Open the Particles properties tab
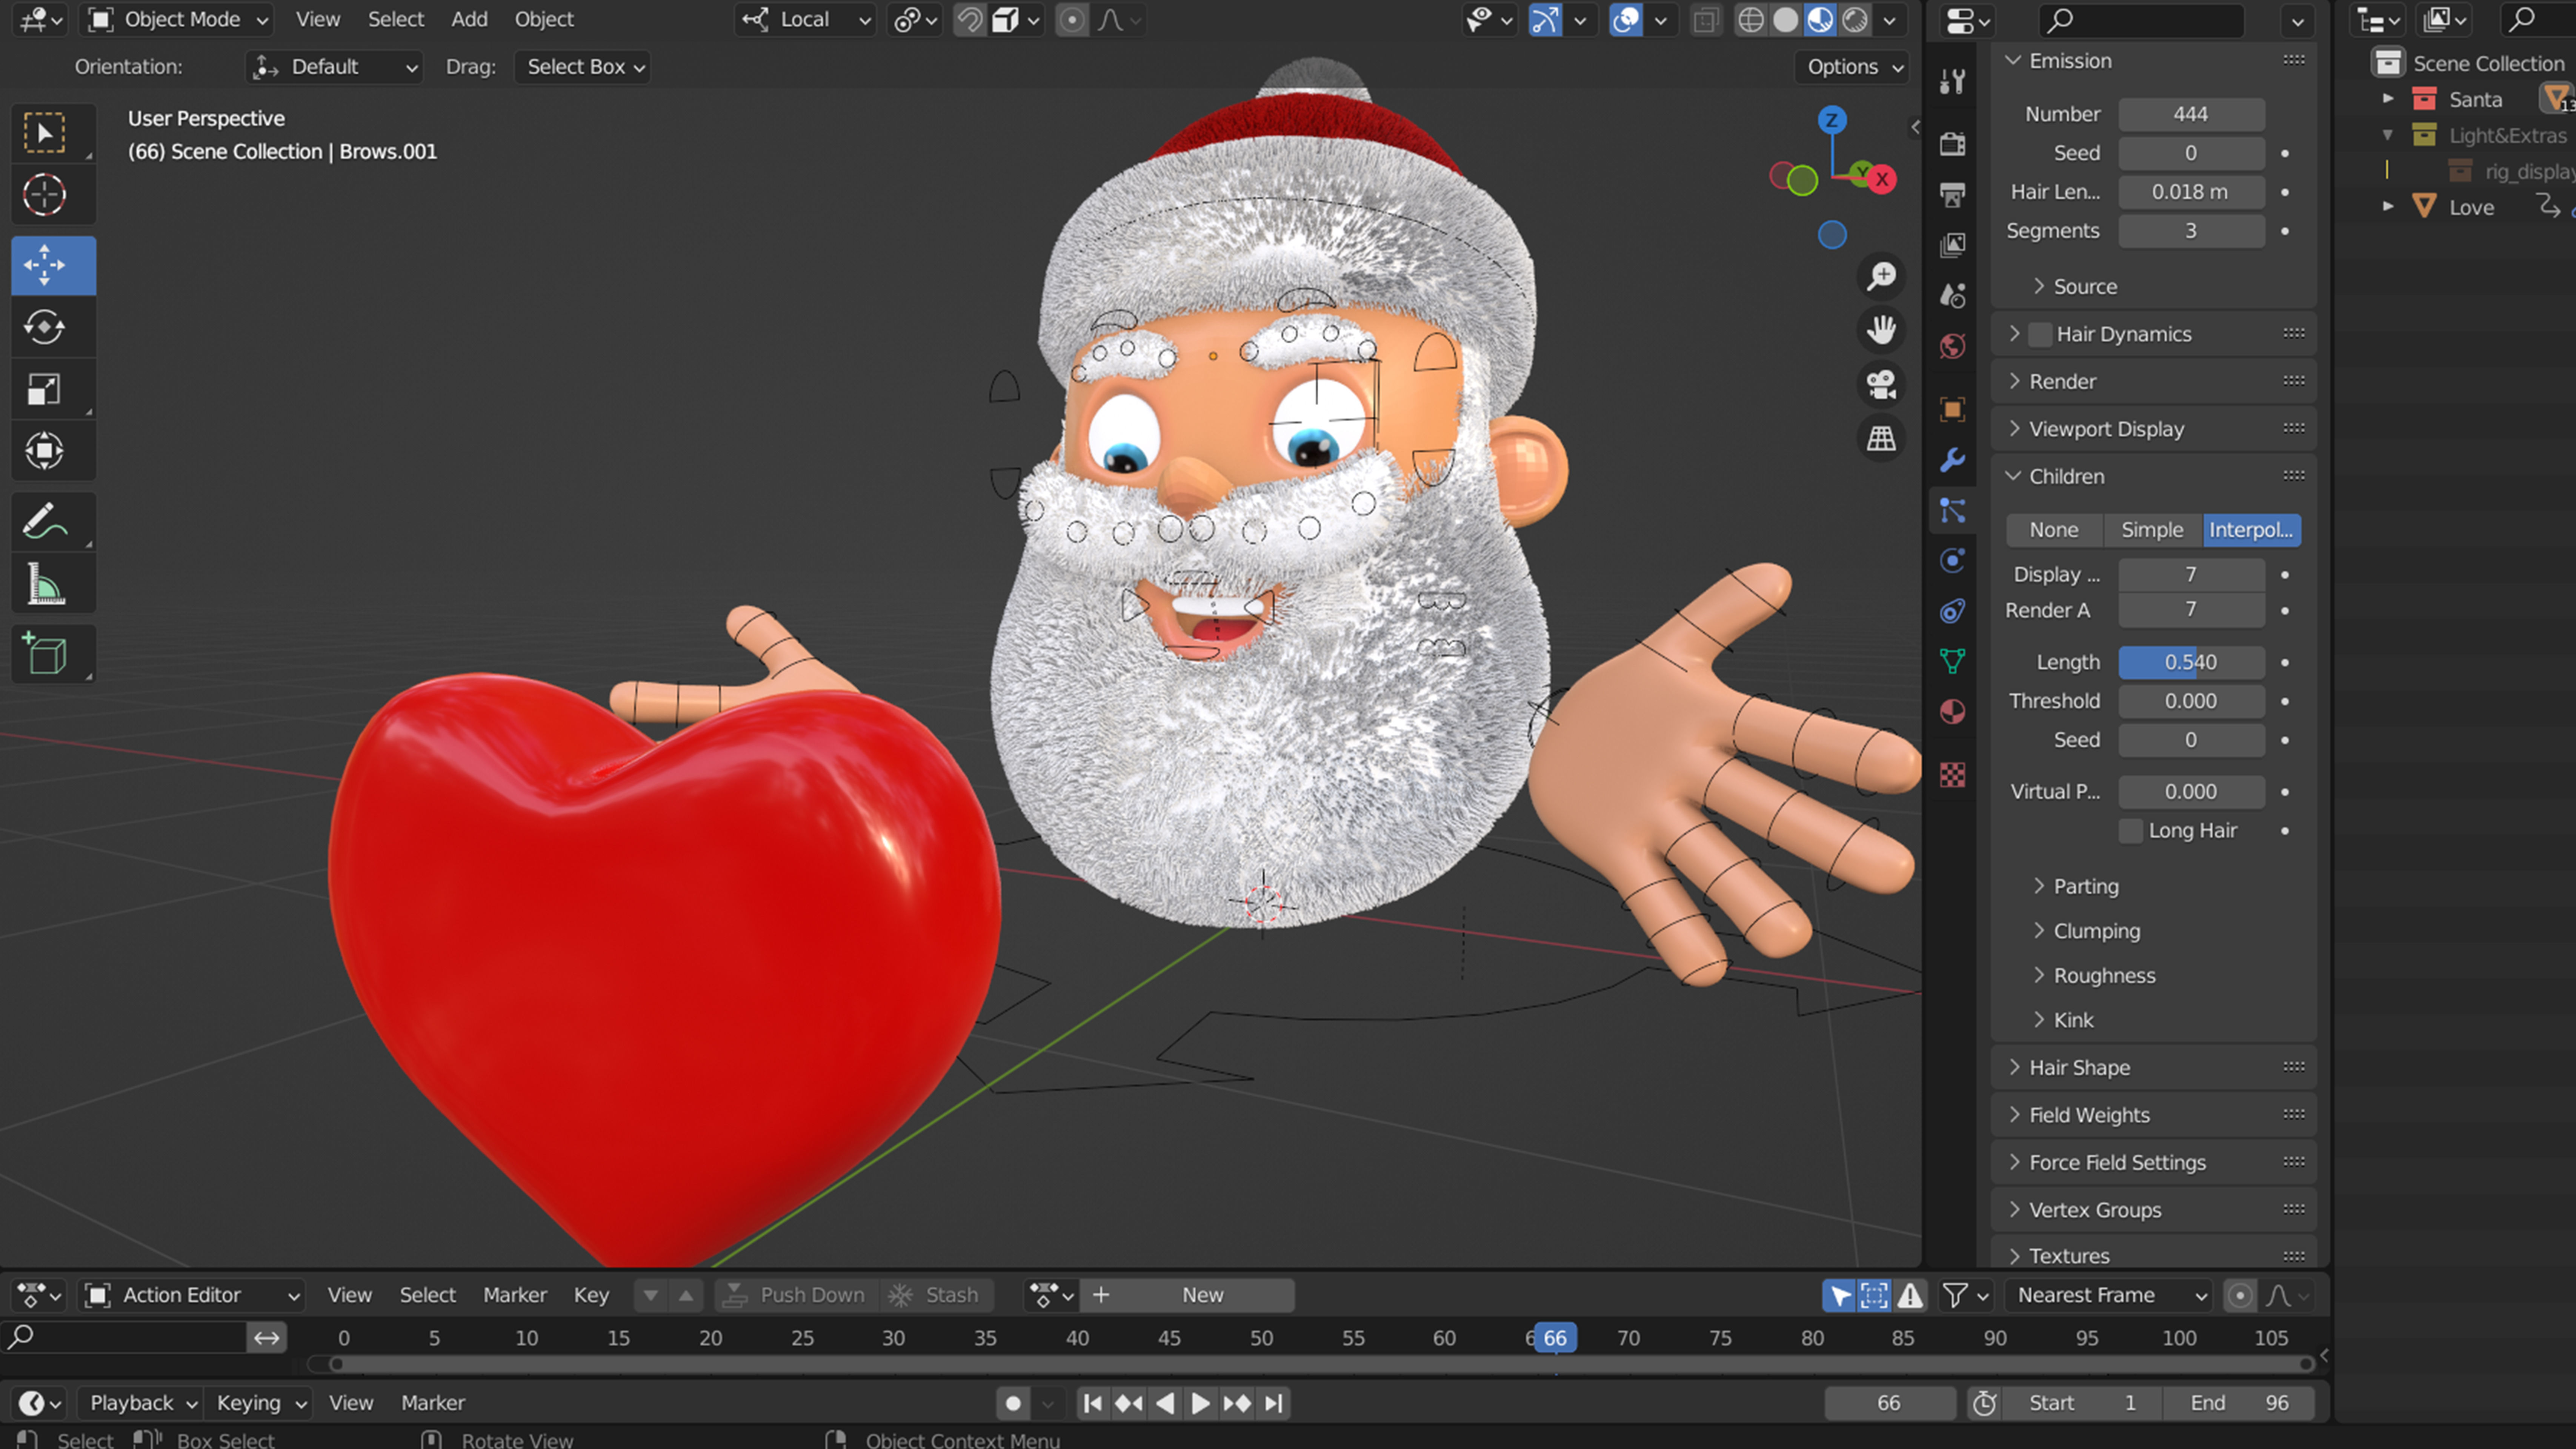 pyautogui.click(x=1952, y=511)
